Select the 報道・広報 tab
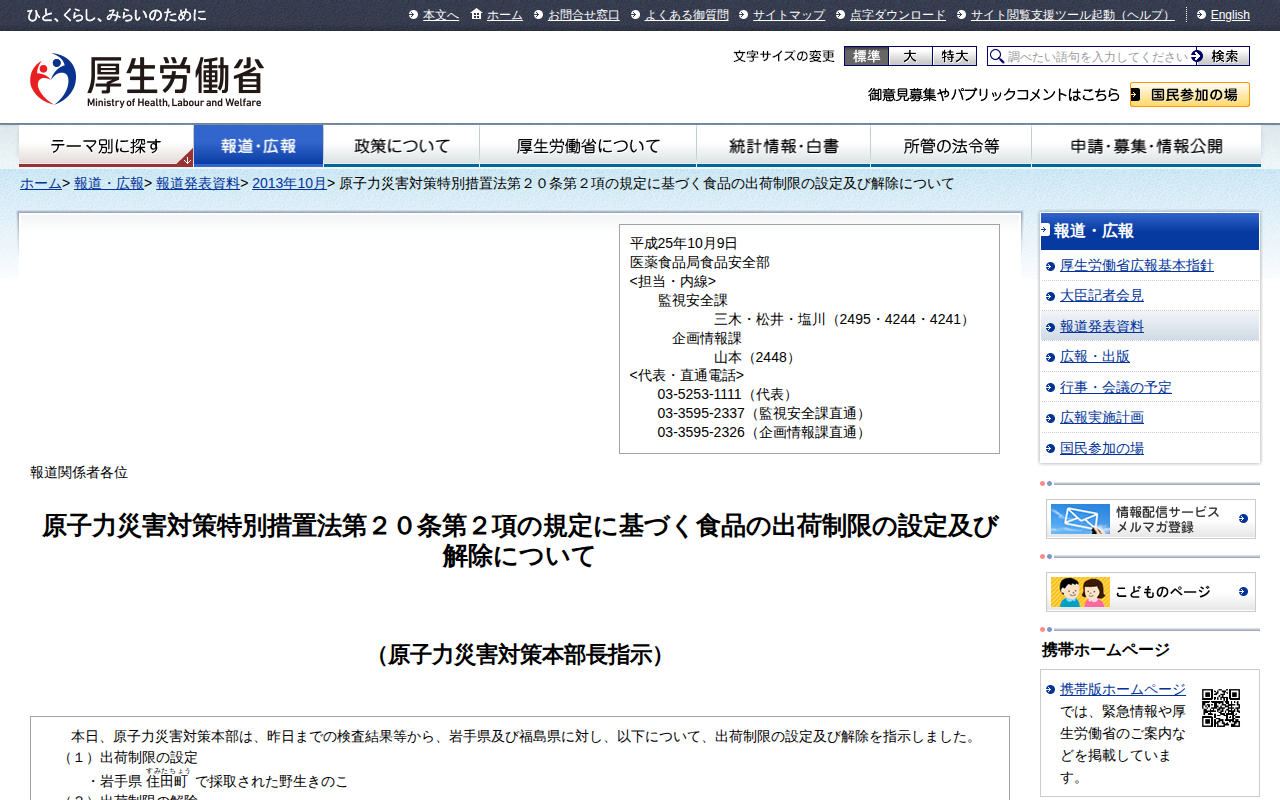The height and width of the screenshot is (800, 1280). pos(258,146)
